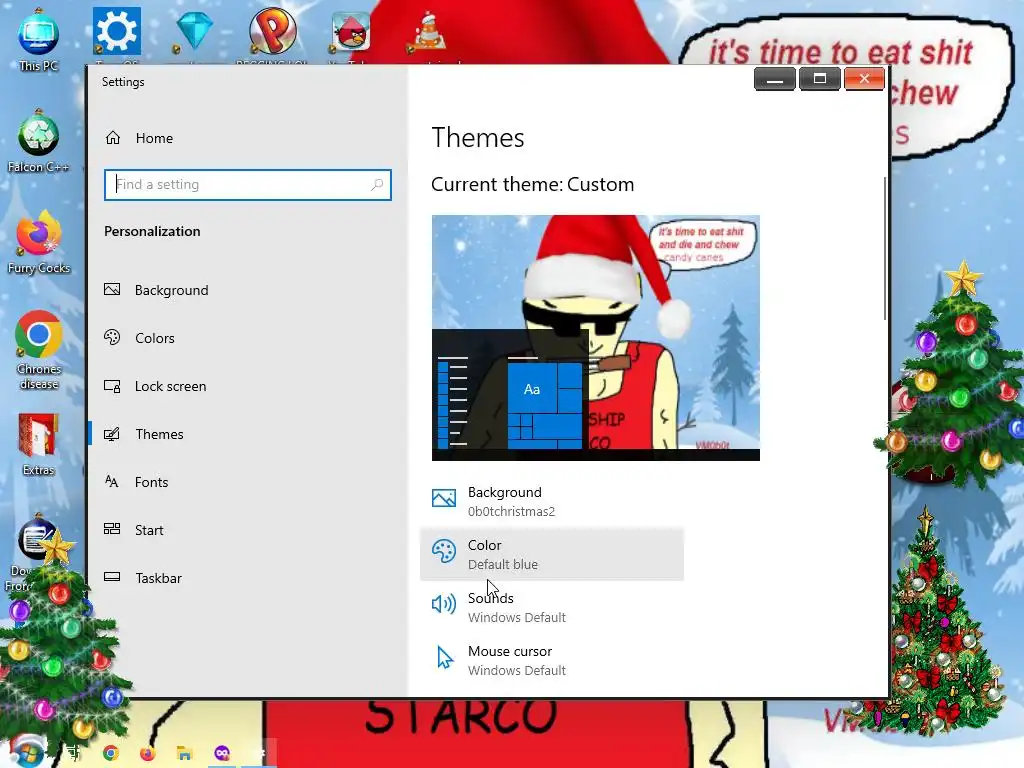This screenshot has width=1024, height=768.
Task: Click the current theme preview image
Action: tap(596, 338)
